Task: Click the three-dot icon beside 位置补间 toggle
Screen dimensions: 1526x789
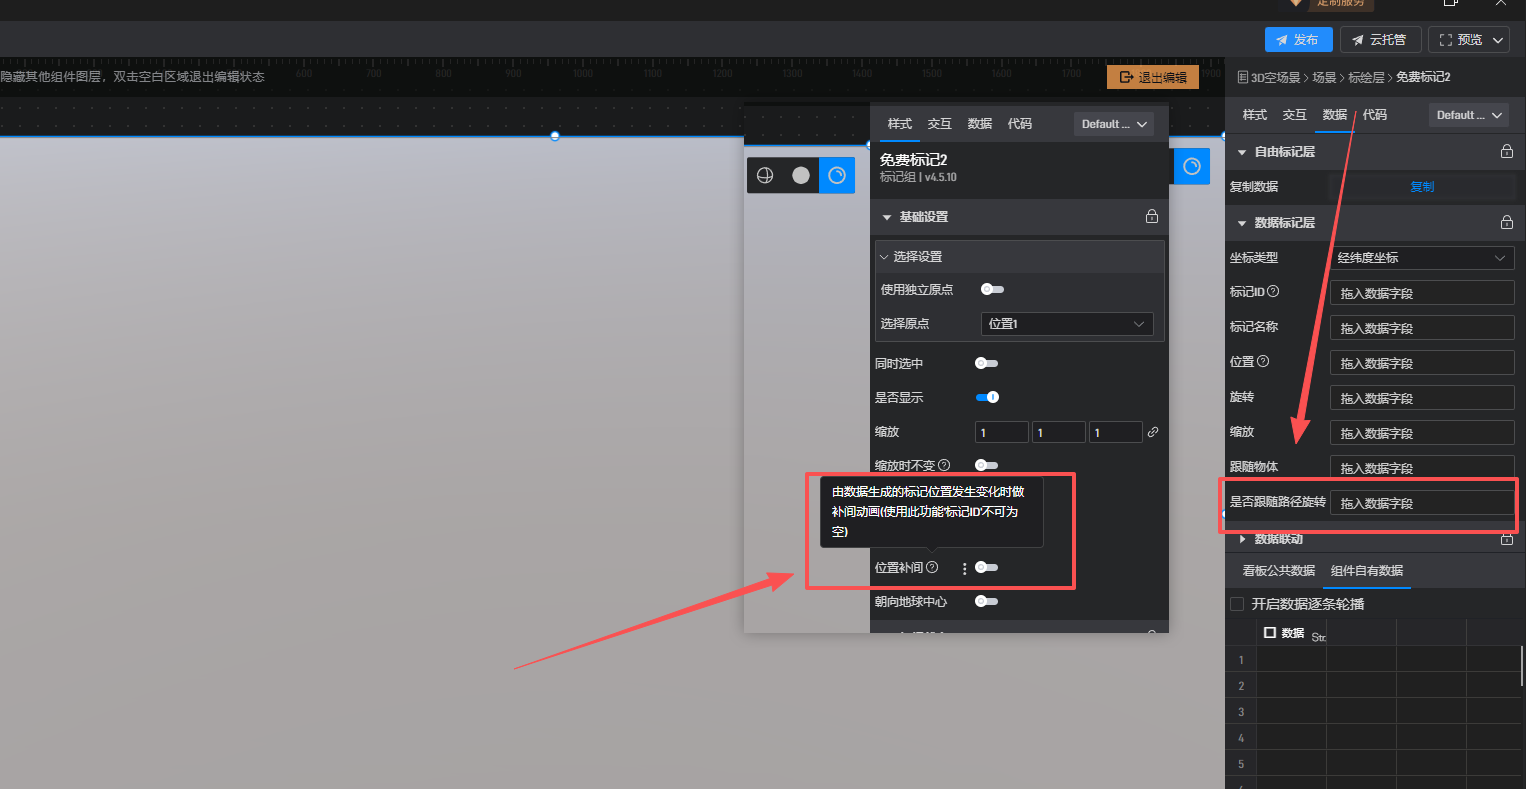Action: click(965, 568)
